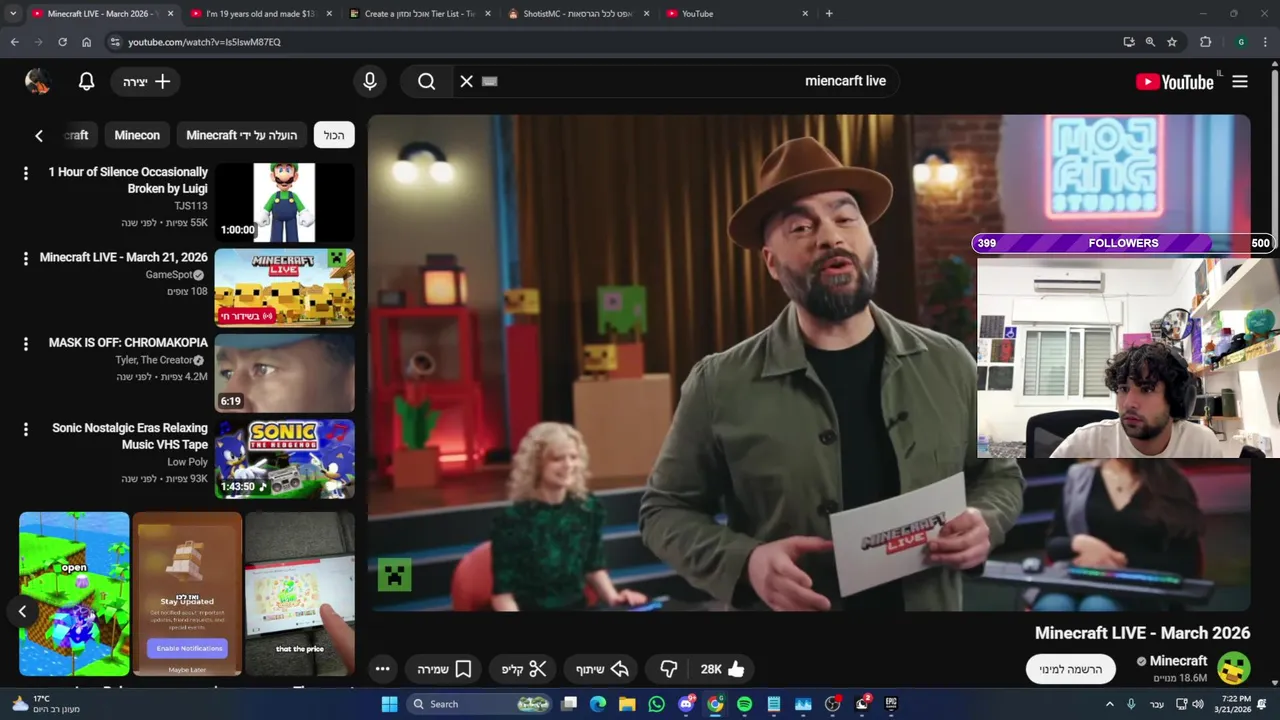Screen dimensions: 1280x720
Task: Switch to the ShotistMC tab
Action: (577, 14)
